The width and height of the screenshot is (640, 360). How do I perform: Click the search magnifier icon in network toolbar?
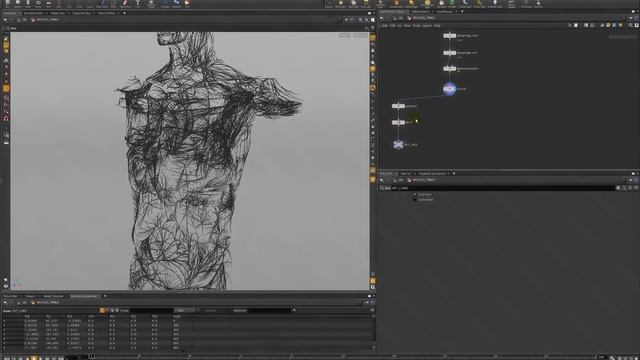(x=631, y=25)
